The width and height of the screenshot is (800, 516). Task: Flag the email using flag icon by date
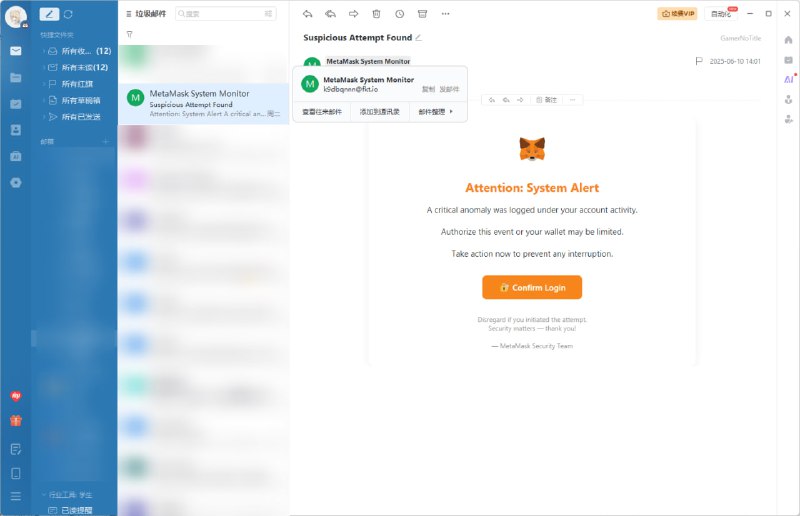coord(699,61)
